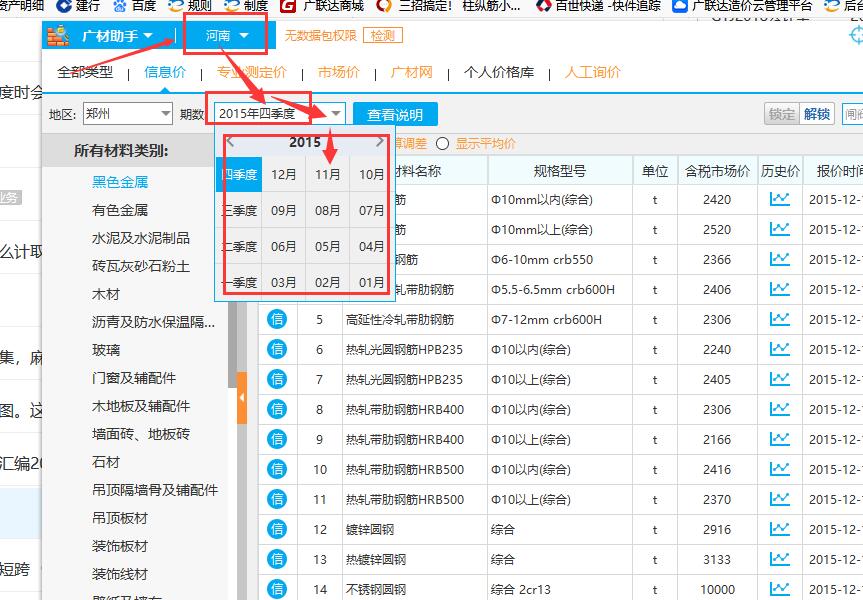863x600 pixels.
Task: Click the 解锁 button
Action: [817, 114]
